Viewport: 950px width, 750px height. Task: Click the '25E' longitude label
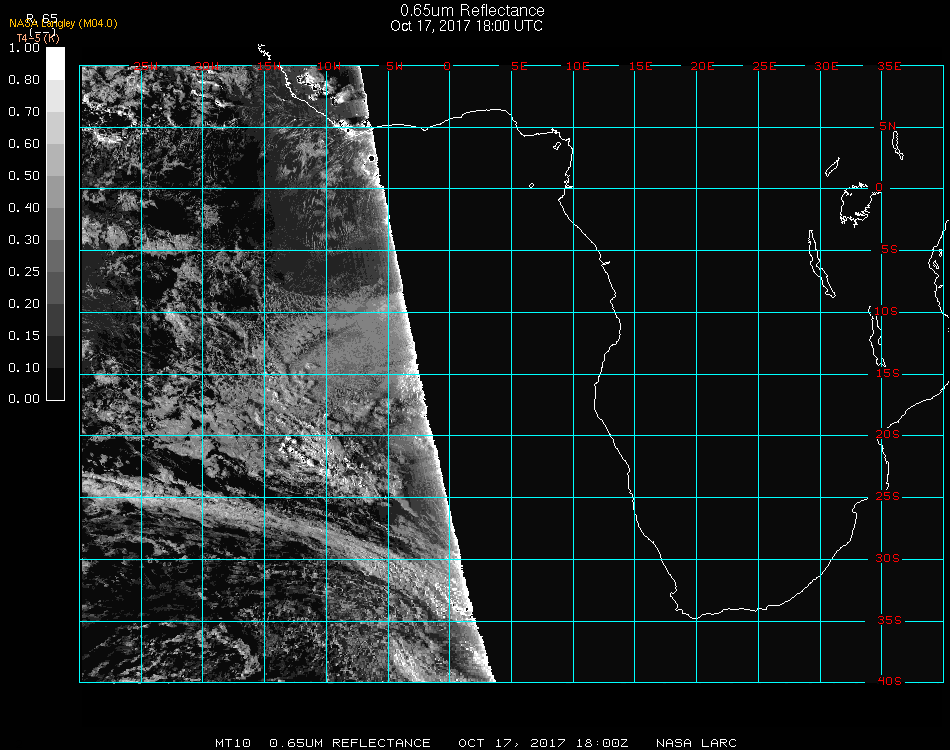764,66
